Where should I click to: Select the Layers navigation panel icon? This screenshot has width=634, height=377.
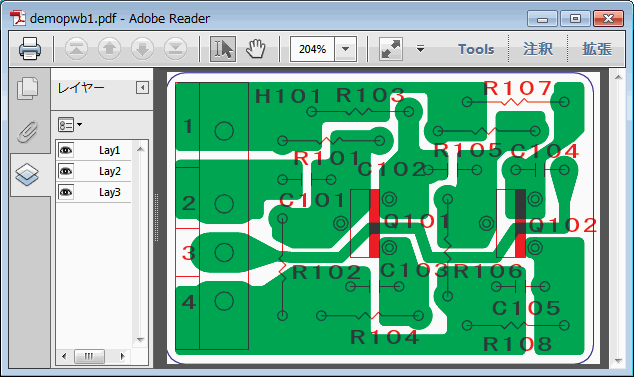27,174
